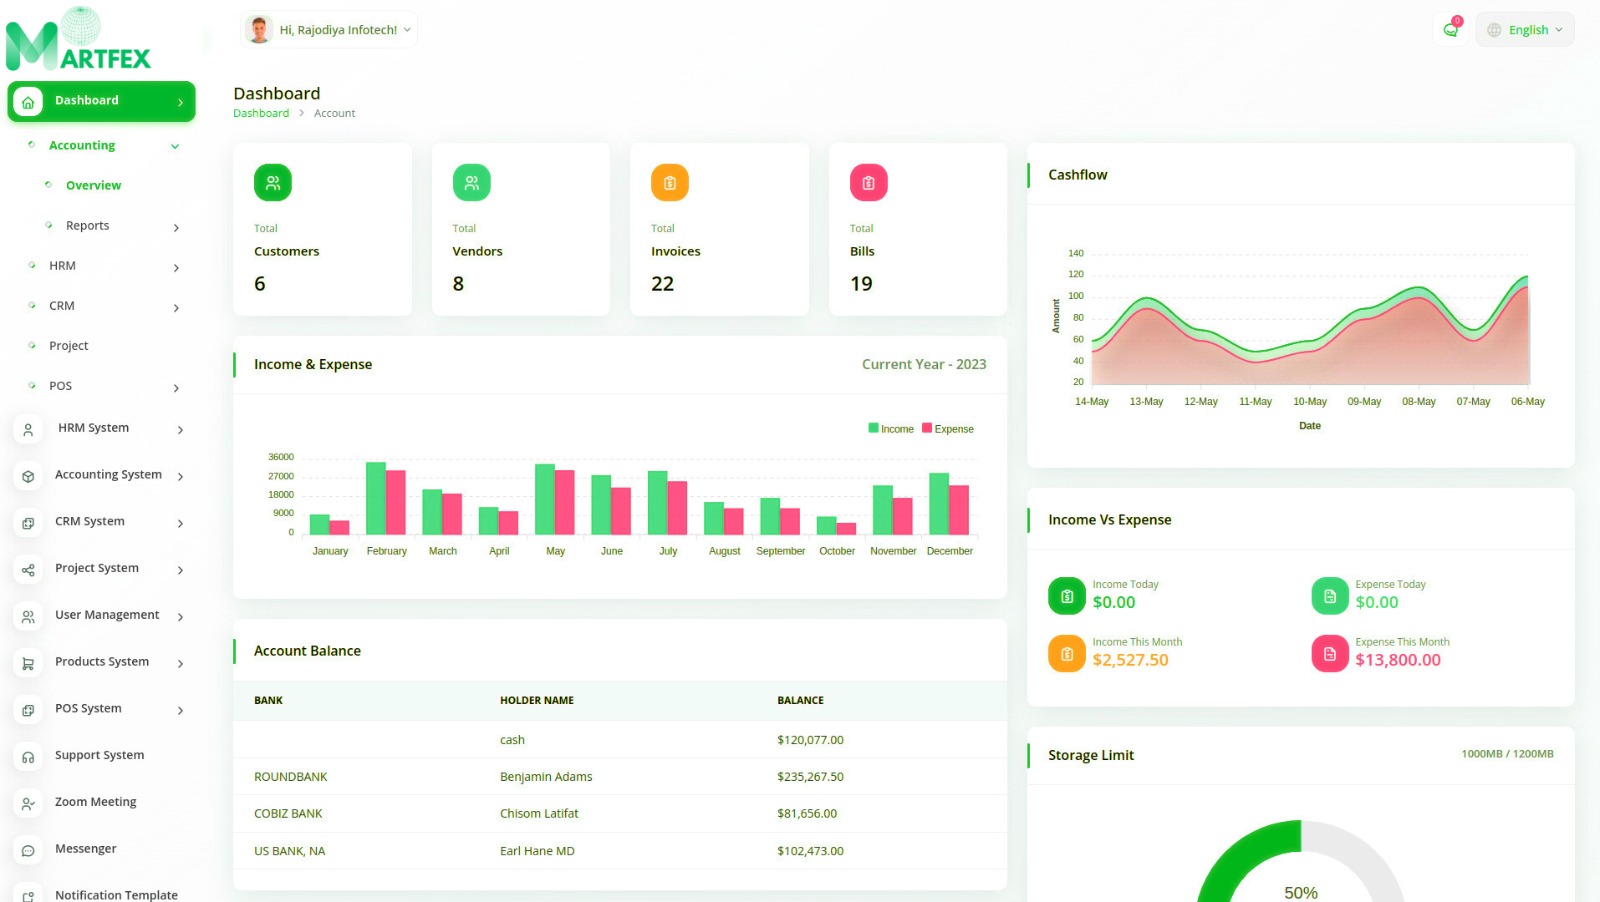Open the English language dropdown
Image resolution: width=1600 pixels, height=902 pixels.
(x=1525, y=30)
